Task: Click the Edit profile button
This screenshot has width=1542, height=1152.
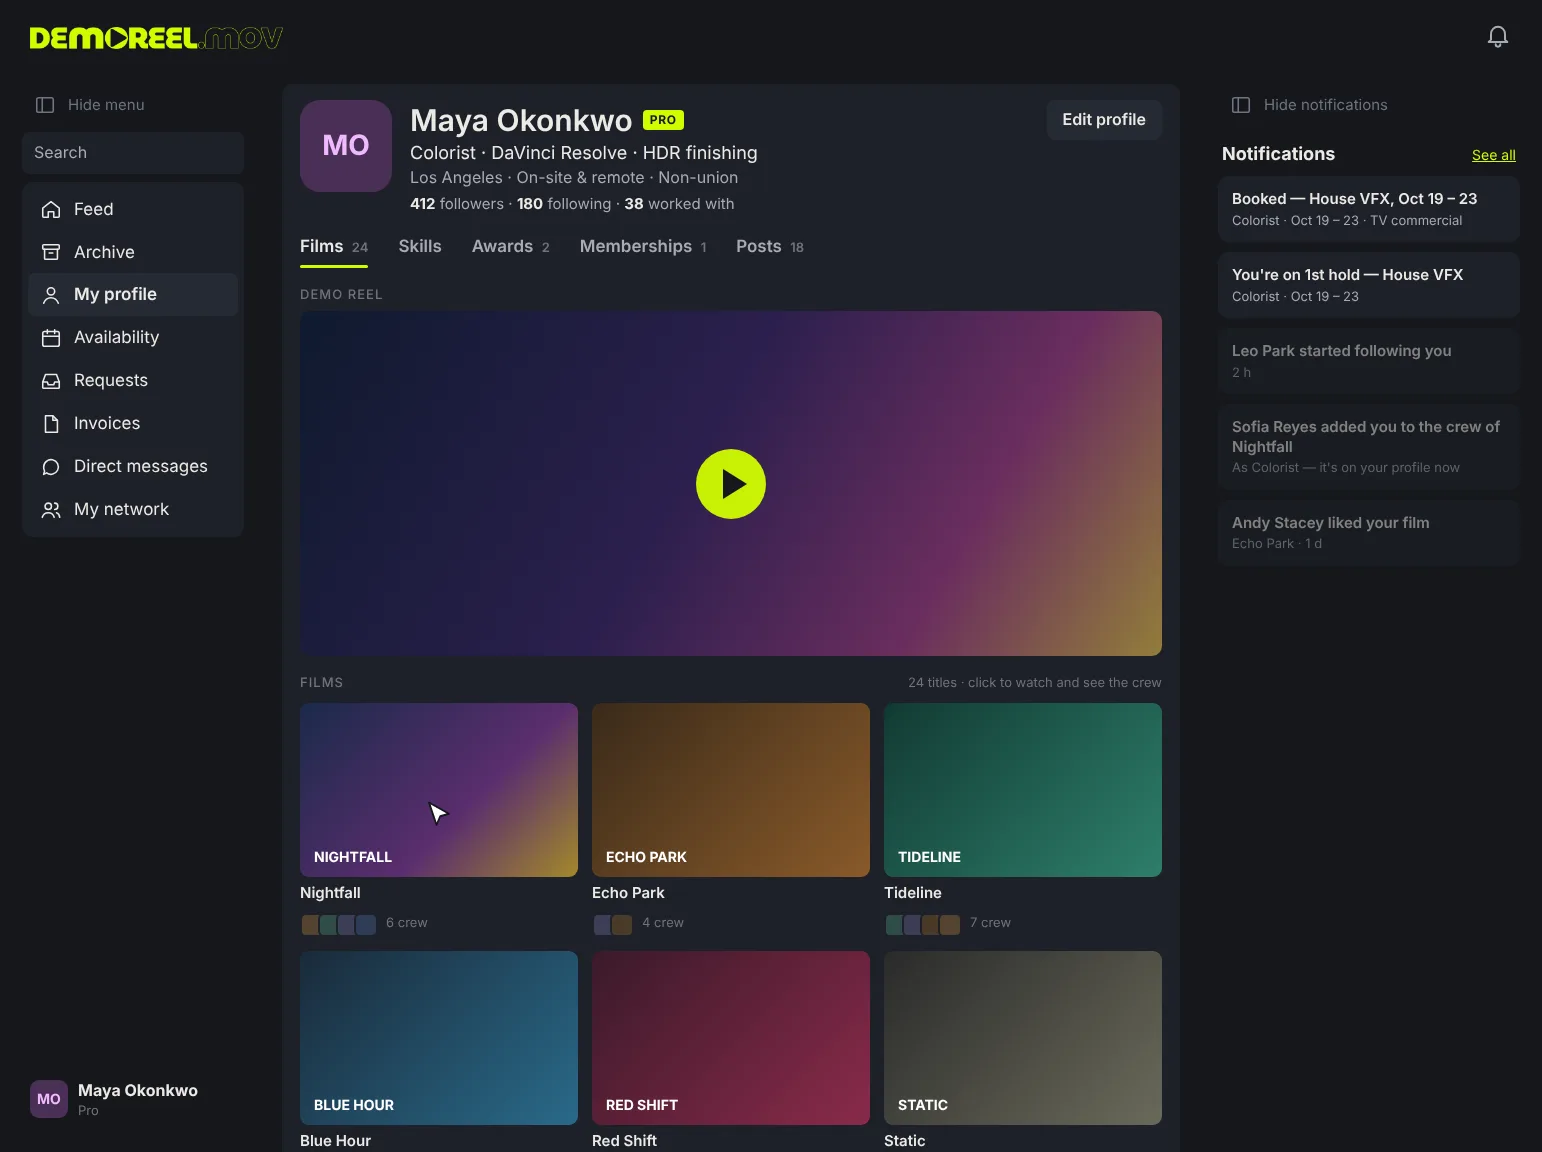Action: 1104,120
